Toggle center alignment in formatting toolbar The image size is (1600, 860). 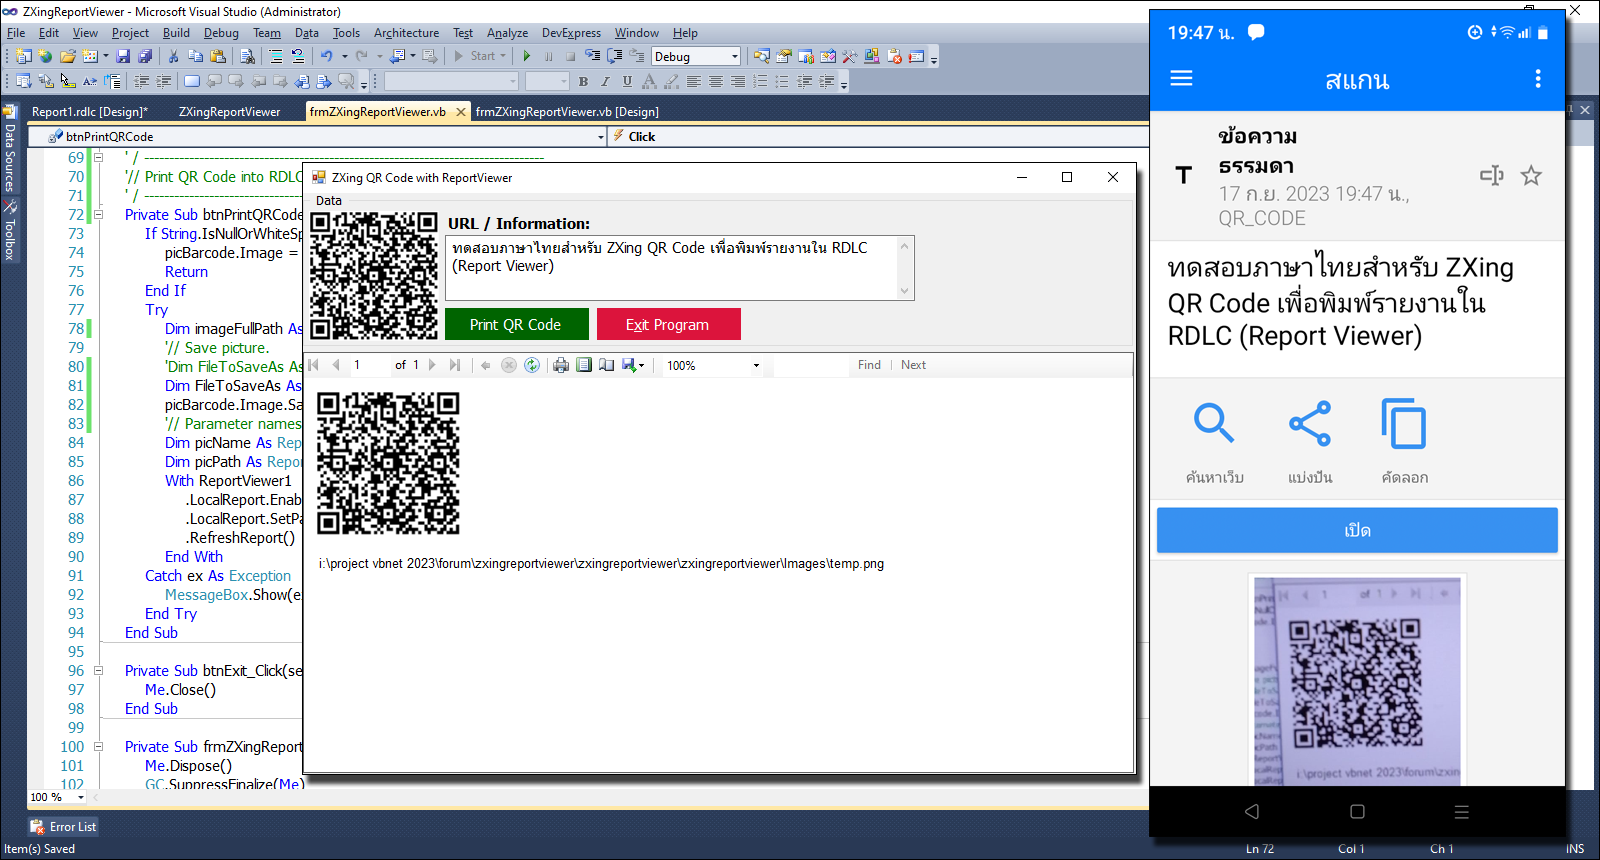716,81
